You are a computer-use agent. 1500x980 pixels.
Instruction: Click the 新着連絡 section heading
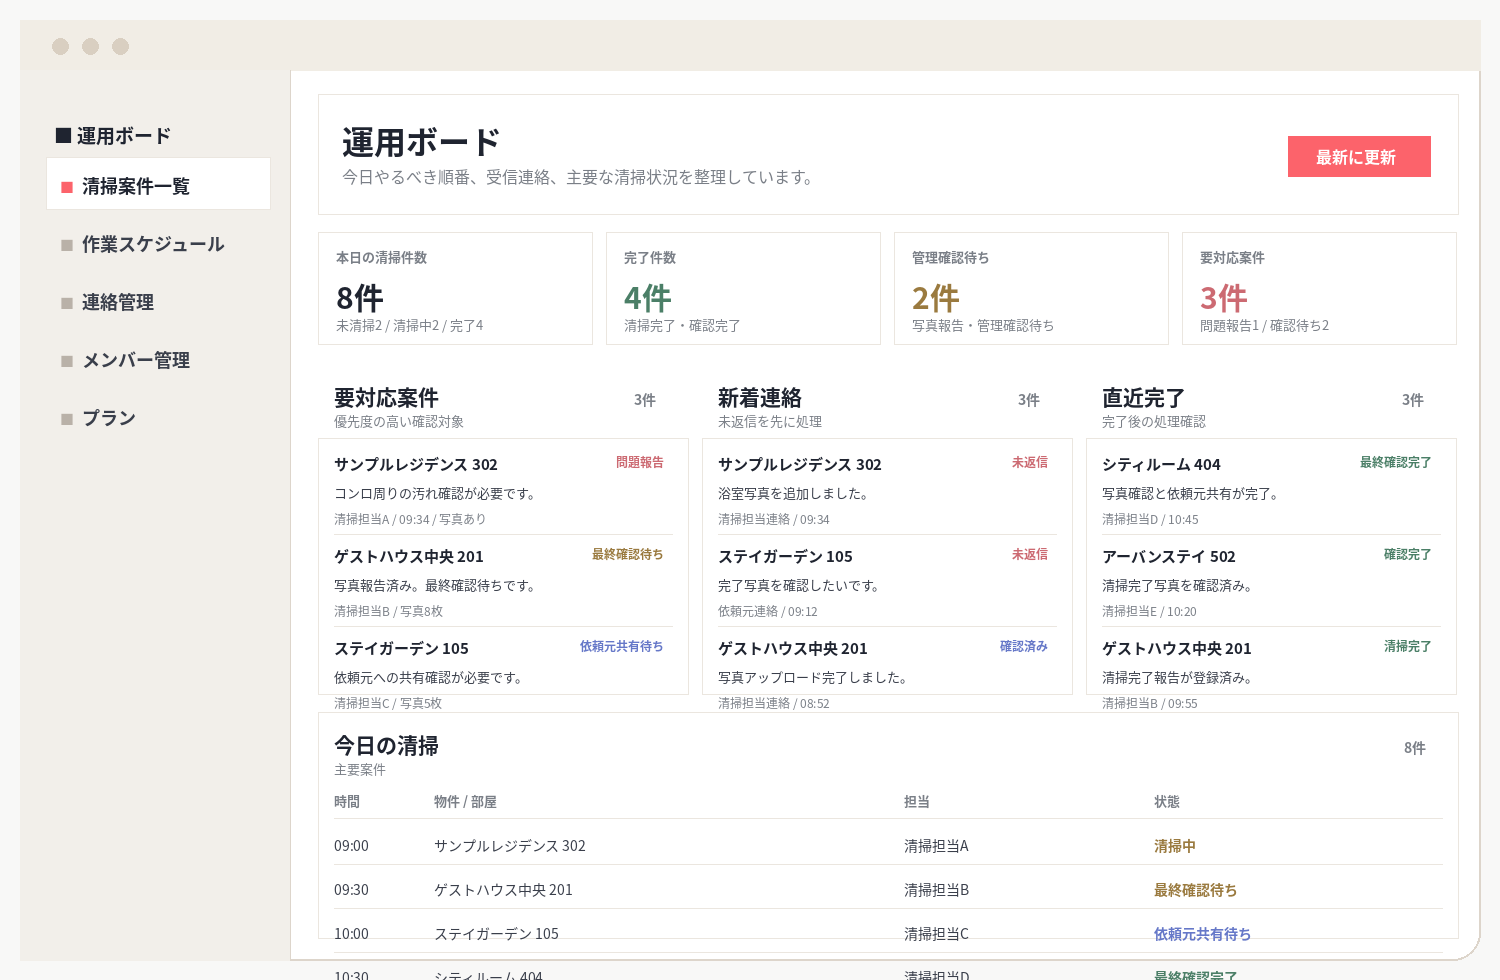coord(760,398)
